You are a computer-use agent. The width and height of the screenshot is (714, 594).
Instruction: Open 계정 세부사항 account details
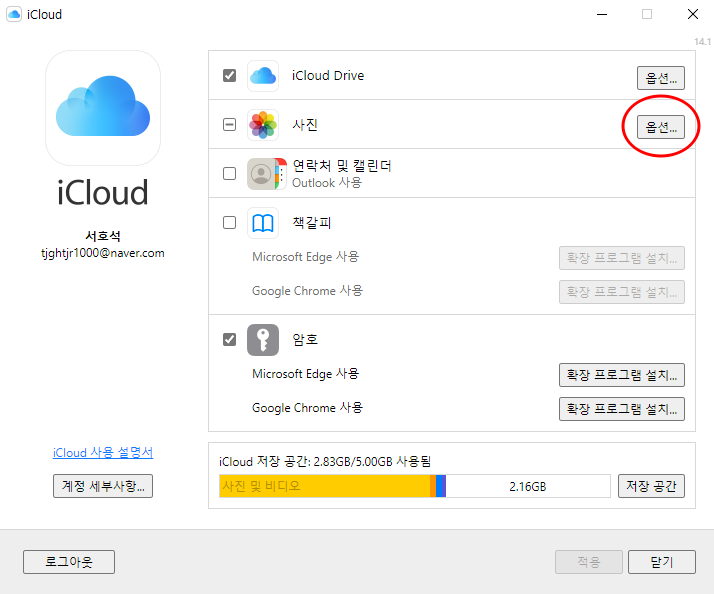(x=103, y=486)
